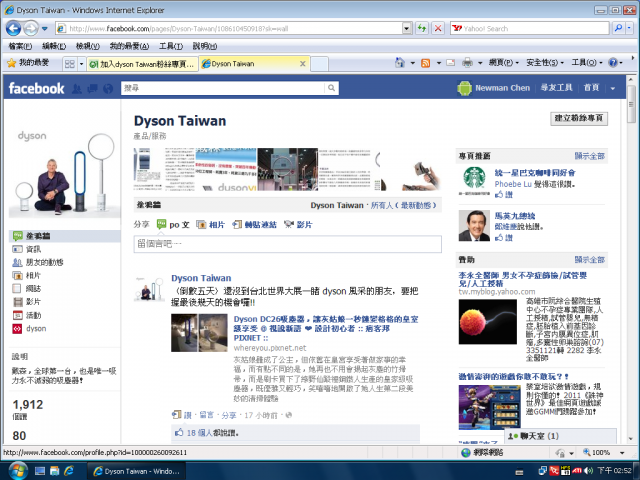Click the Android avatar next to Newman Chen
The width and height of the screenshot is (640, 480).
[464, 88]
